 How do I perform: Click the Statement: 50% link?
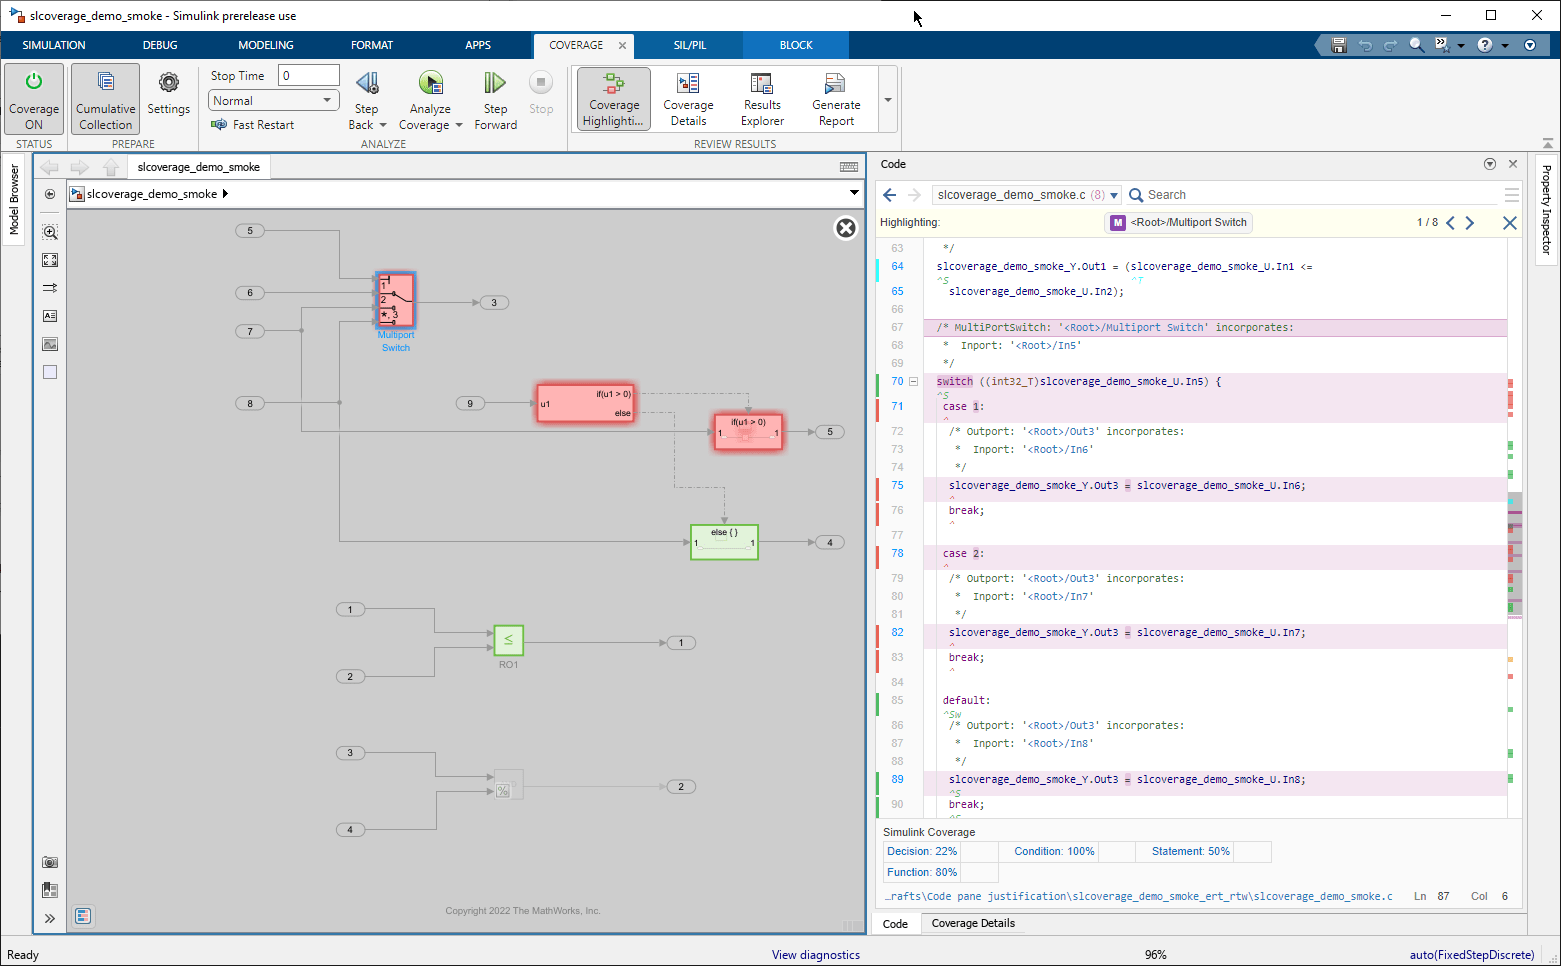(1191, 851)
